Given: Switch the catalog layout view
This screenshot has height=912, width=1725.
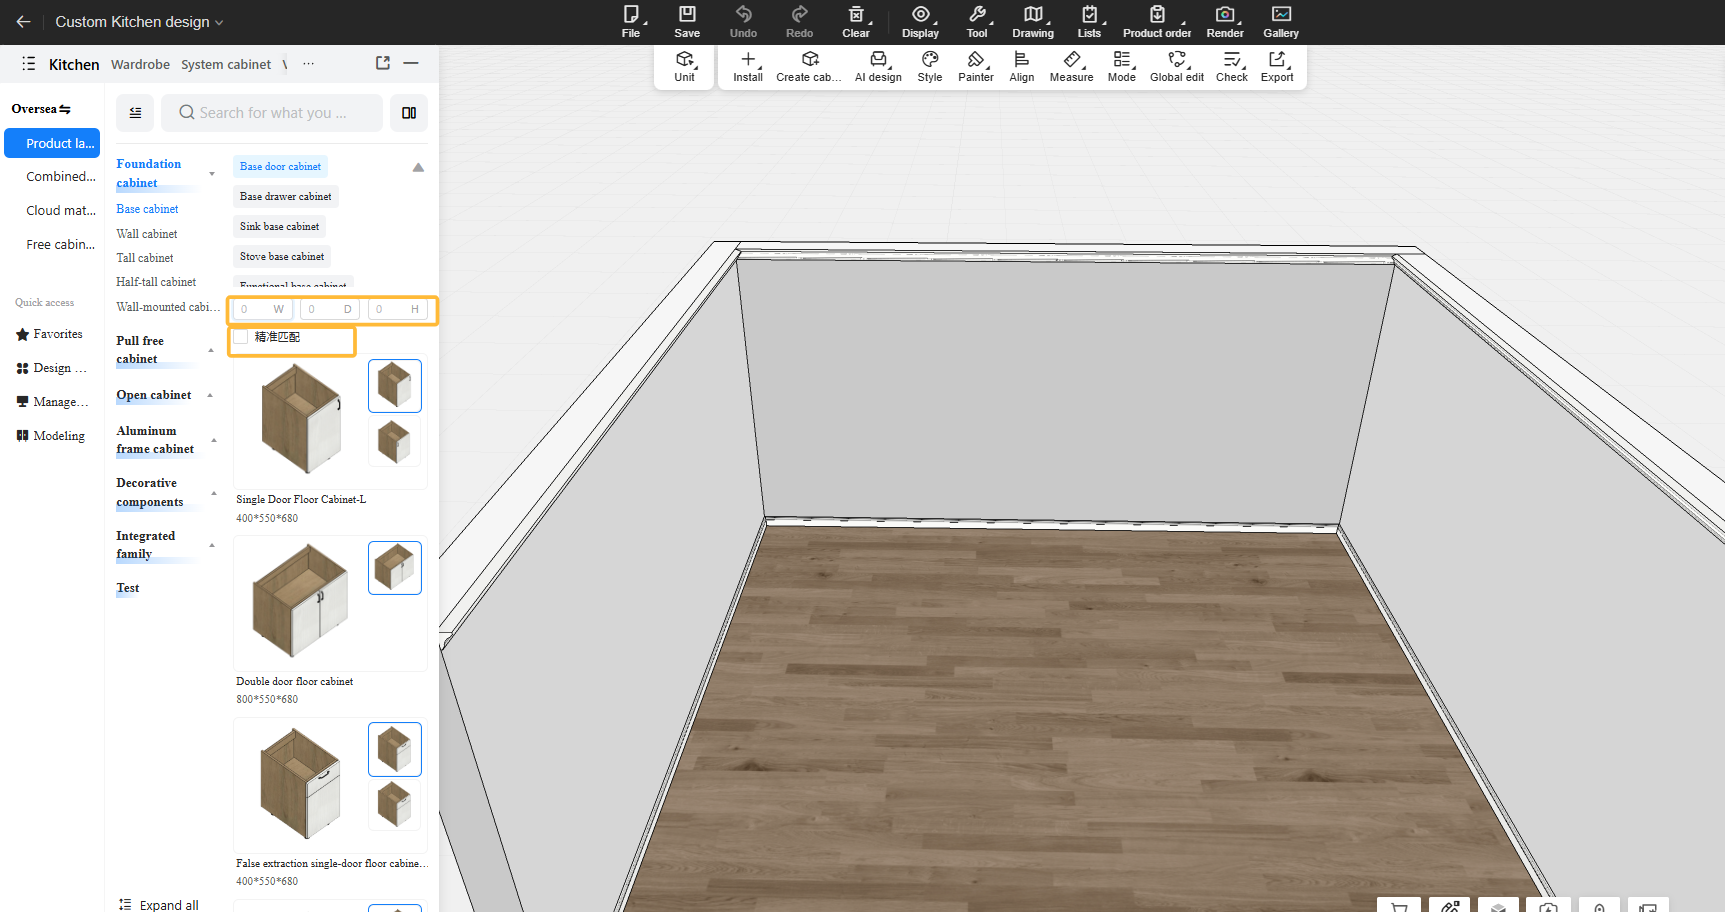Looking at the screenshot, I should [x=409, y=113].
